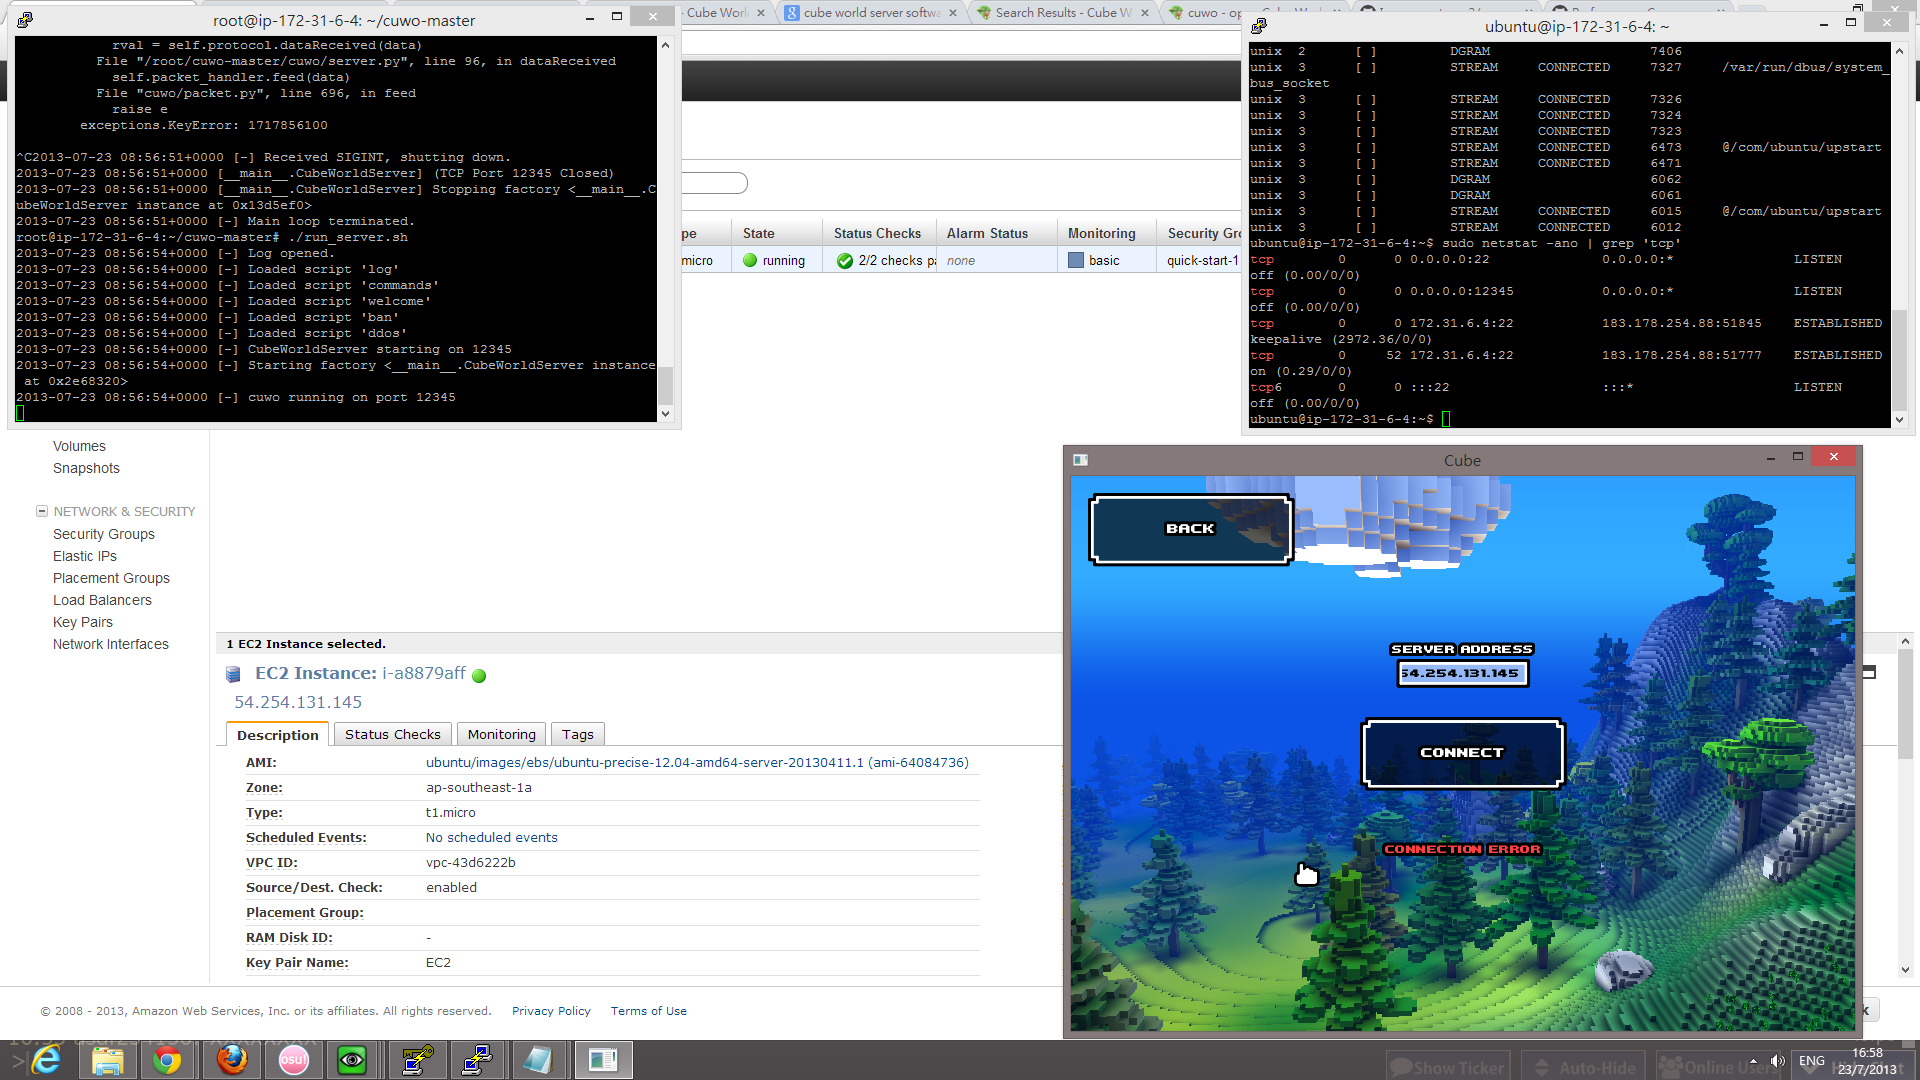Switch to the Monitoring tab
Image resolution: width=1920 pixels, height=1080 pixels.
[501, 734]
